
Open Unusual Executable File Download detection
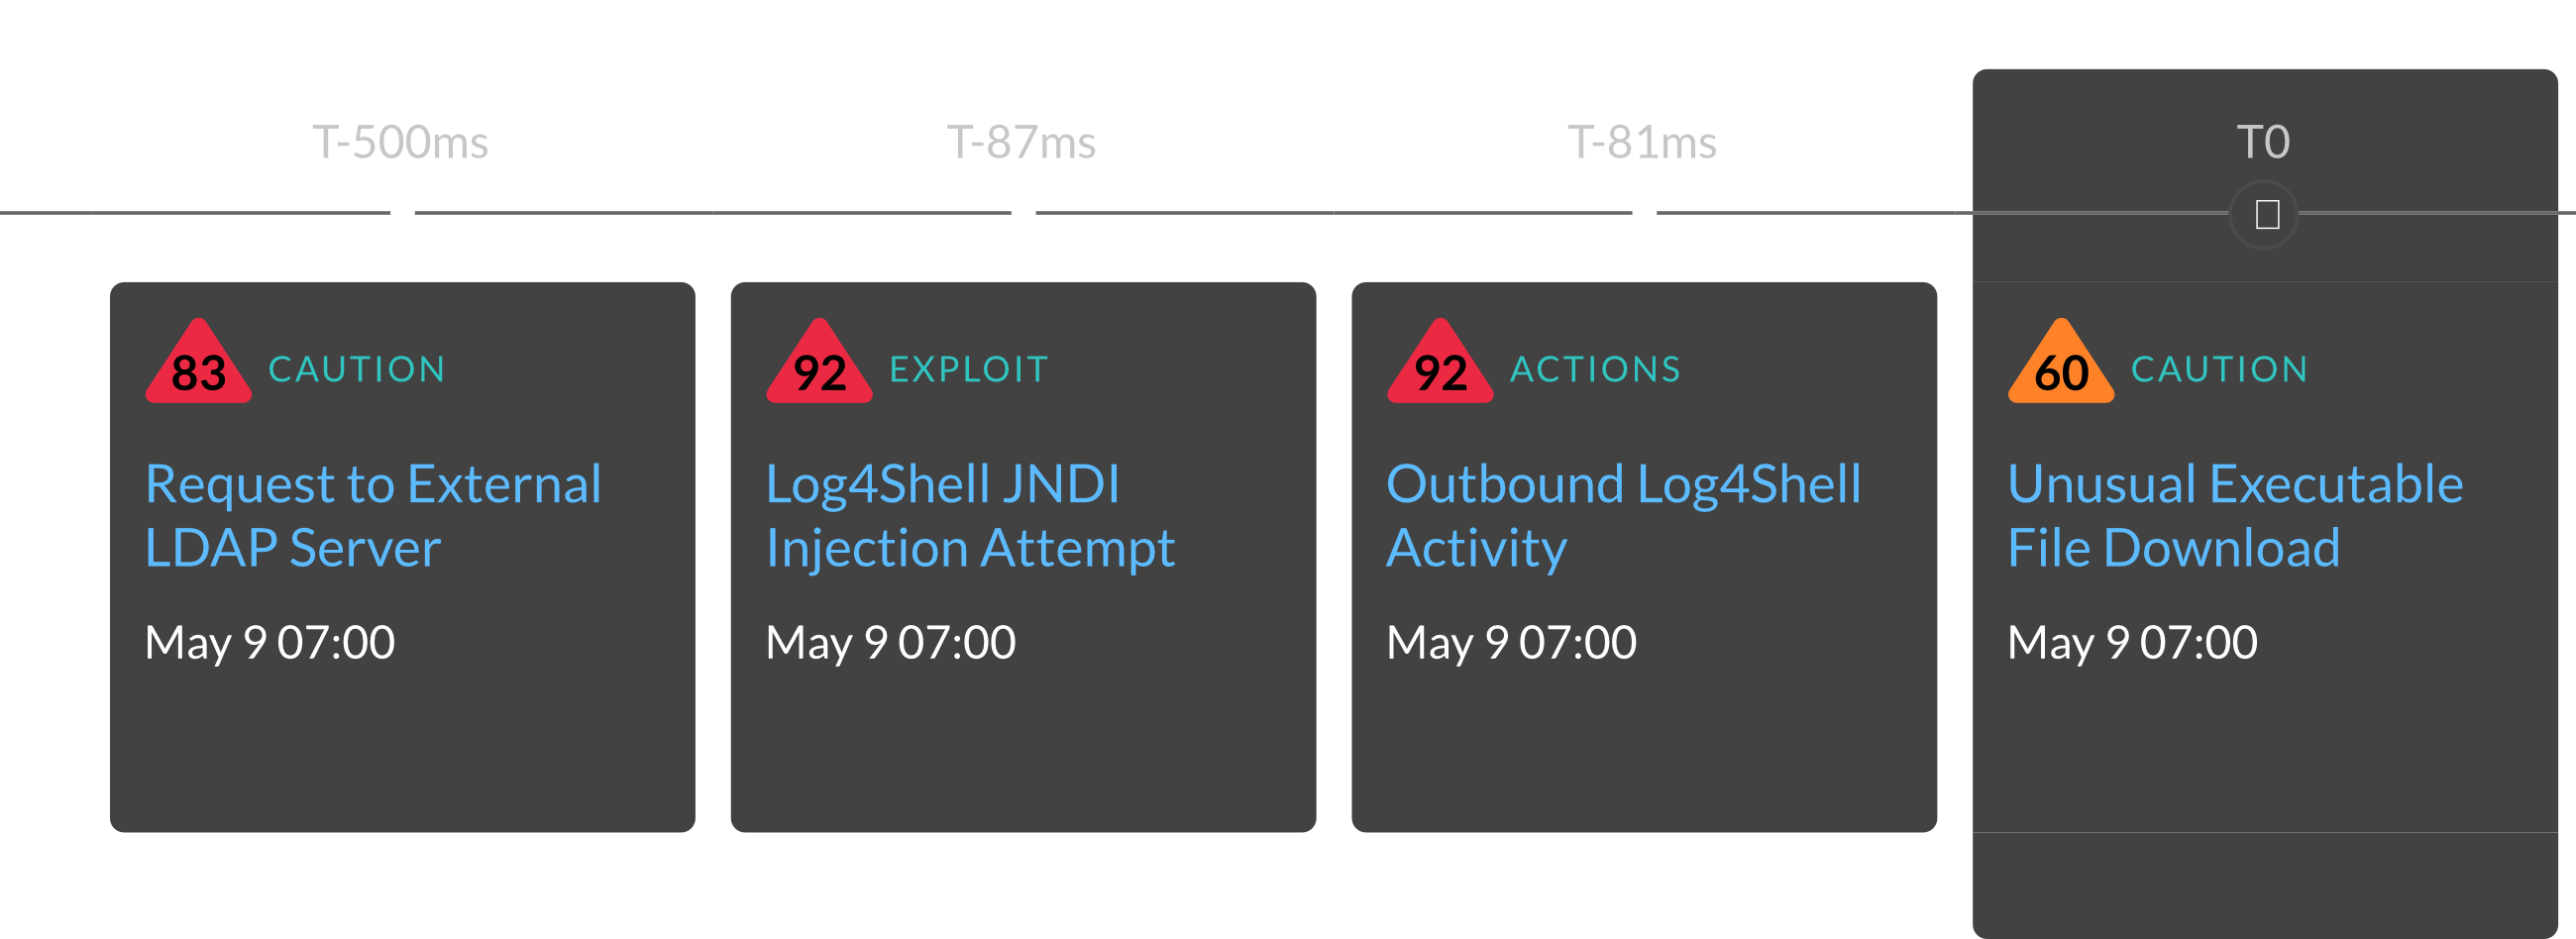[x=2235, y=516]
